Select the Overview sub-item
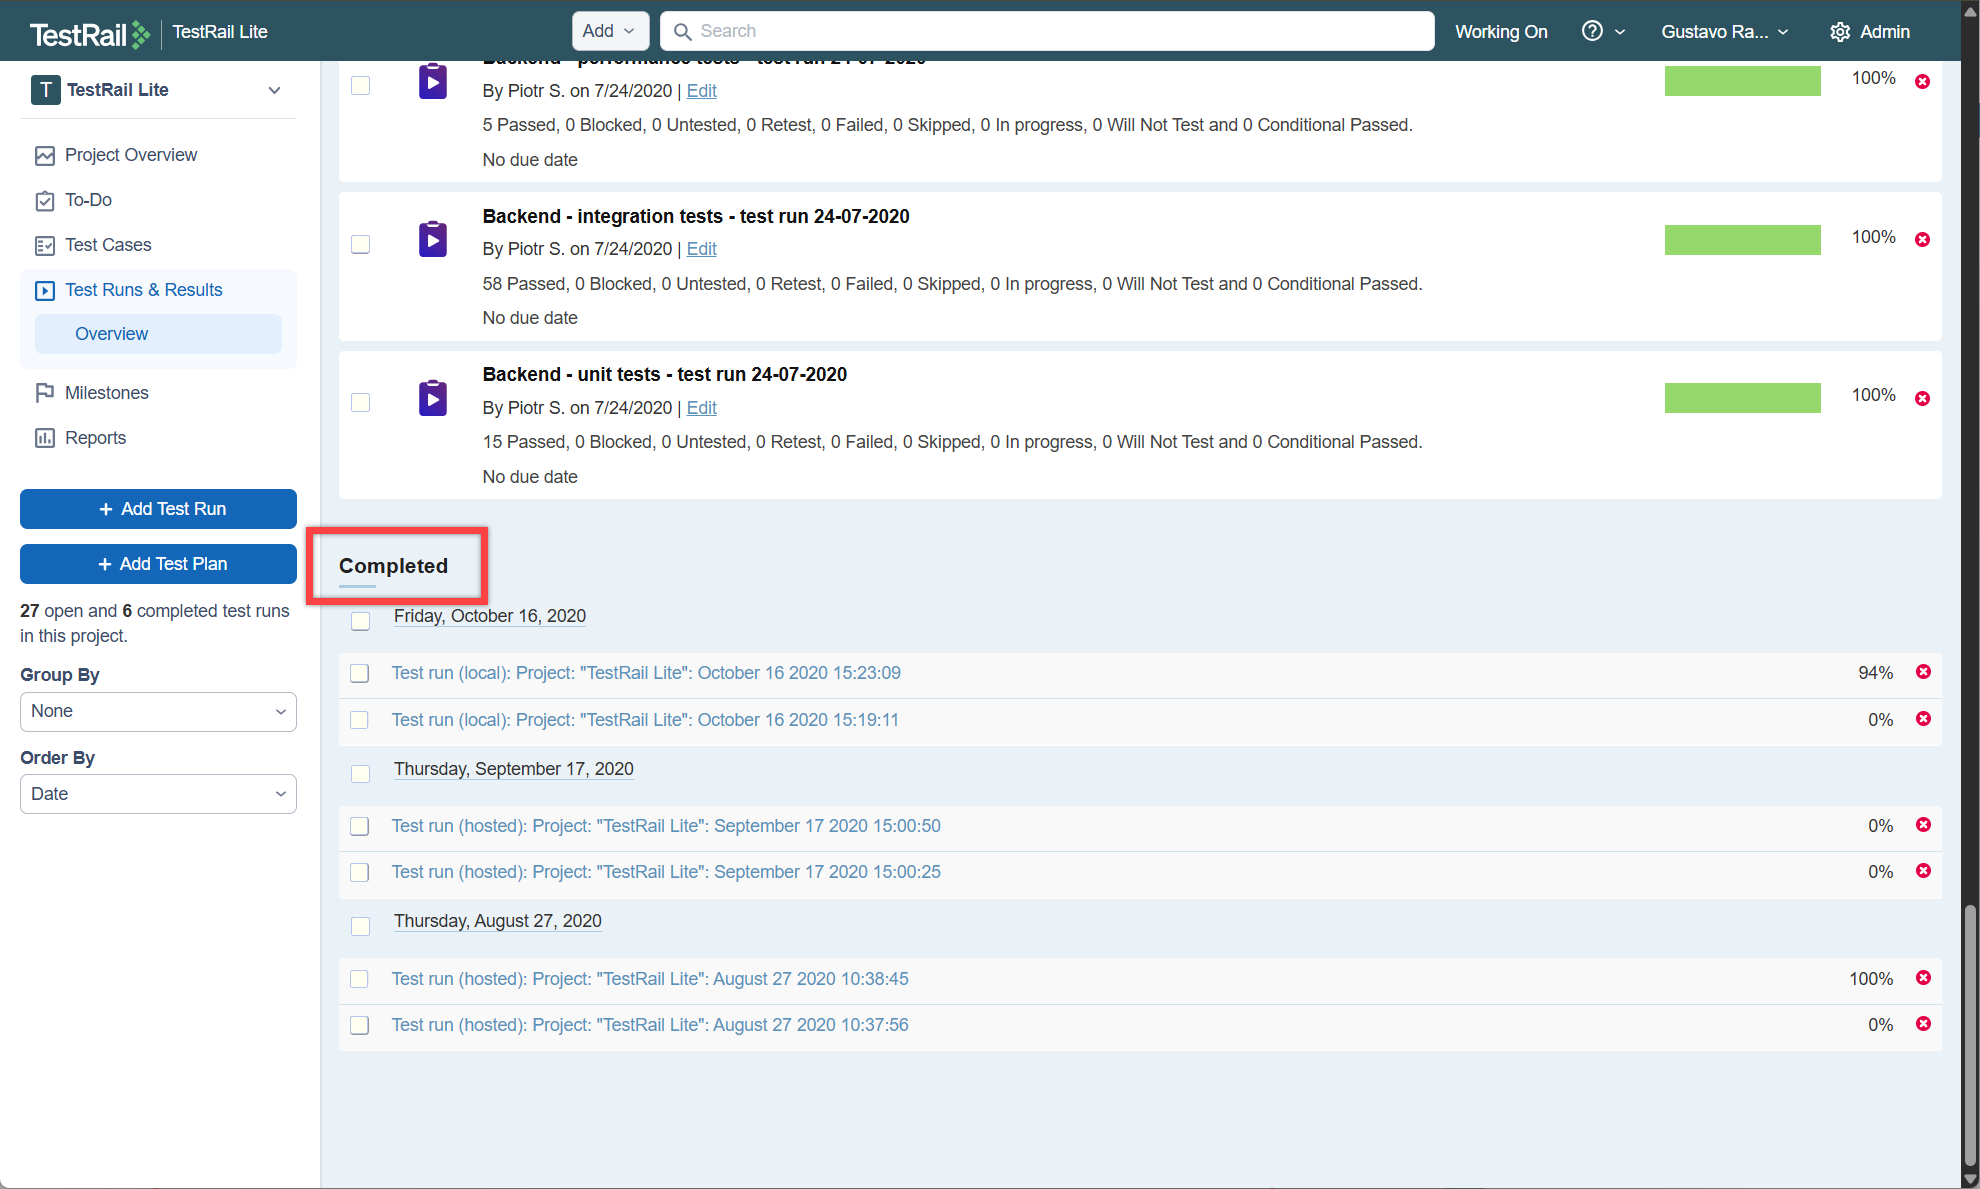Image resolution: width=1980 pixels, height=1189 pixels. coord(111,334)
